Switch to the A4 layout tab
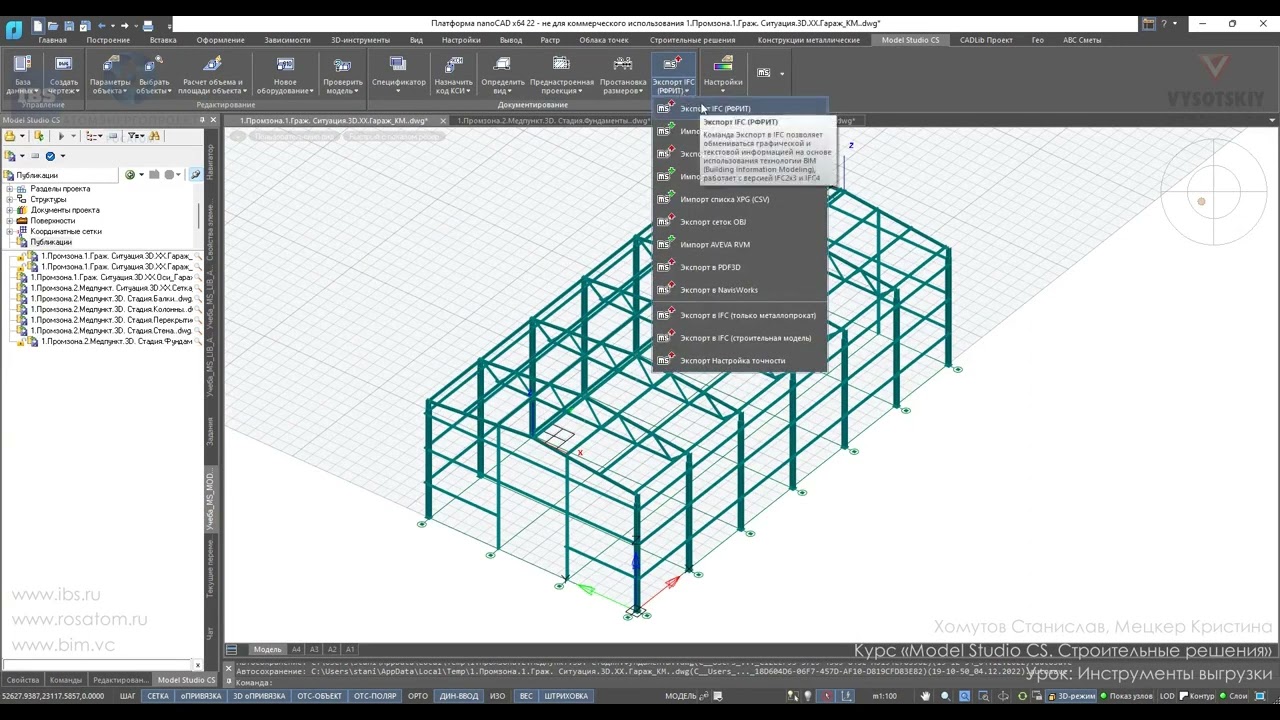The height and width of the screenshot is (720, 1280). (296, 650)
